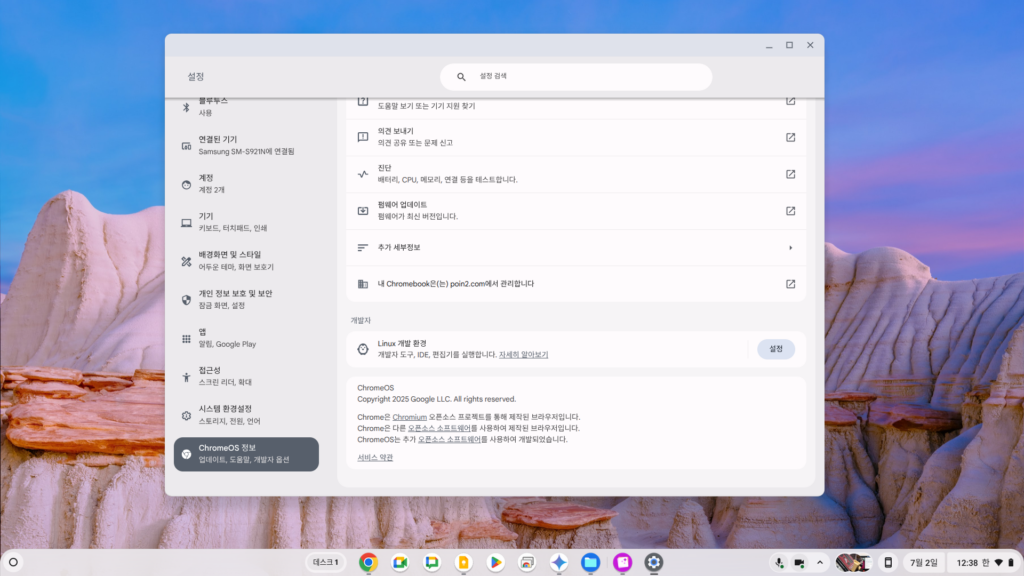The image size is (1024, 576).
Task: Open 오픈소스 소프트웨어 link in the ChromeOS line
Action: [x=449, y=440]
